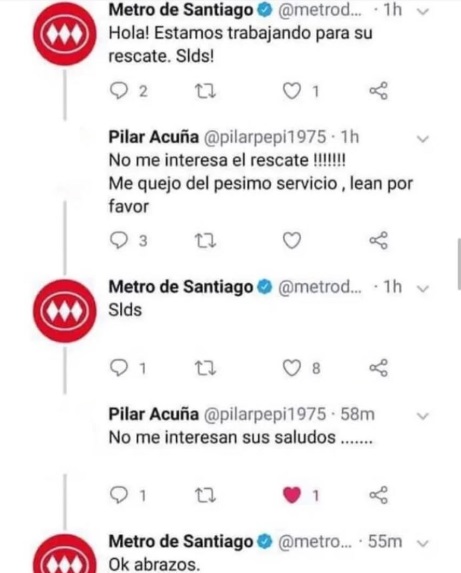Reply to Metro's standalone 'Slds' tweet
This screenshot has width=461, height=573.
[119, 368]
